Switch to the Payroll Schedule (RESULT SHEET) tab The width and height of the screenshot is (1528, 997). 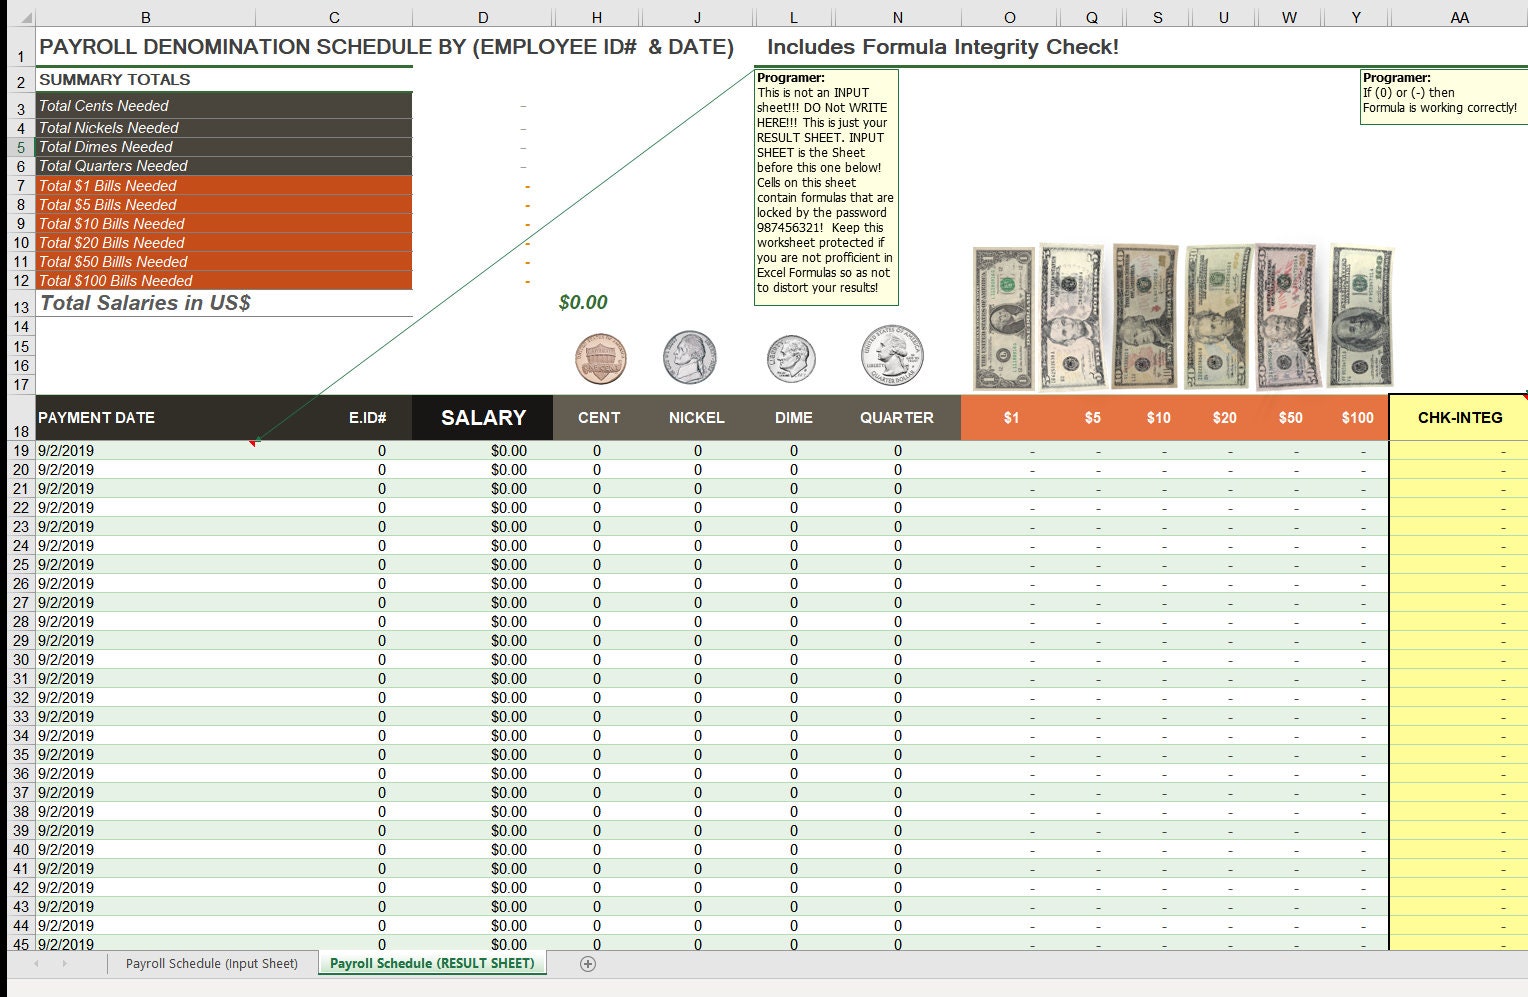coord(431,963)
